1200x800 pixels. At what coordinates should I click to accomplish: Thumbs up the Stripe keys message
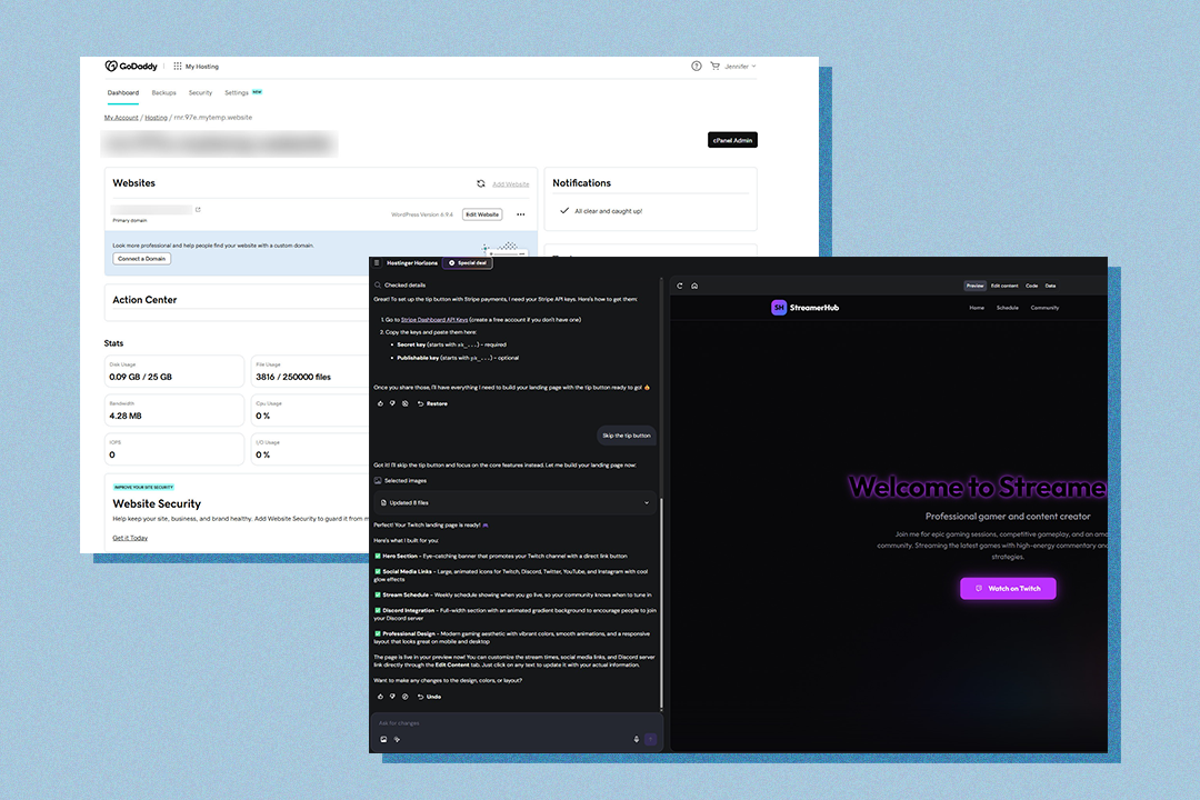pos(380,403)
